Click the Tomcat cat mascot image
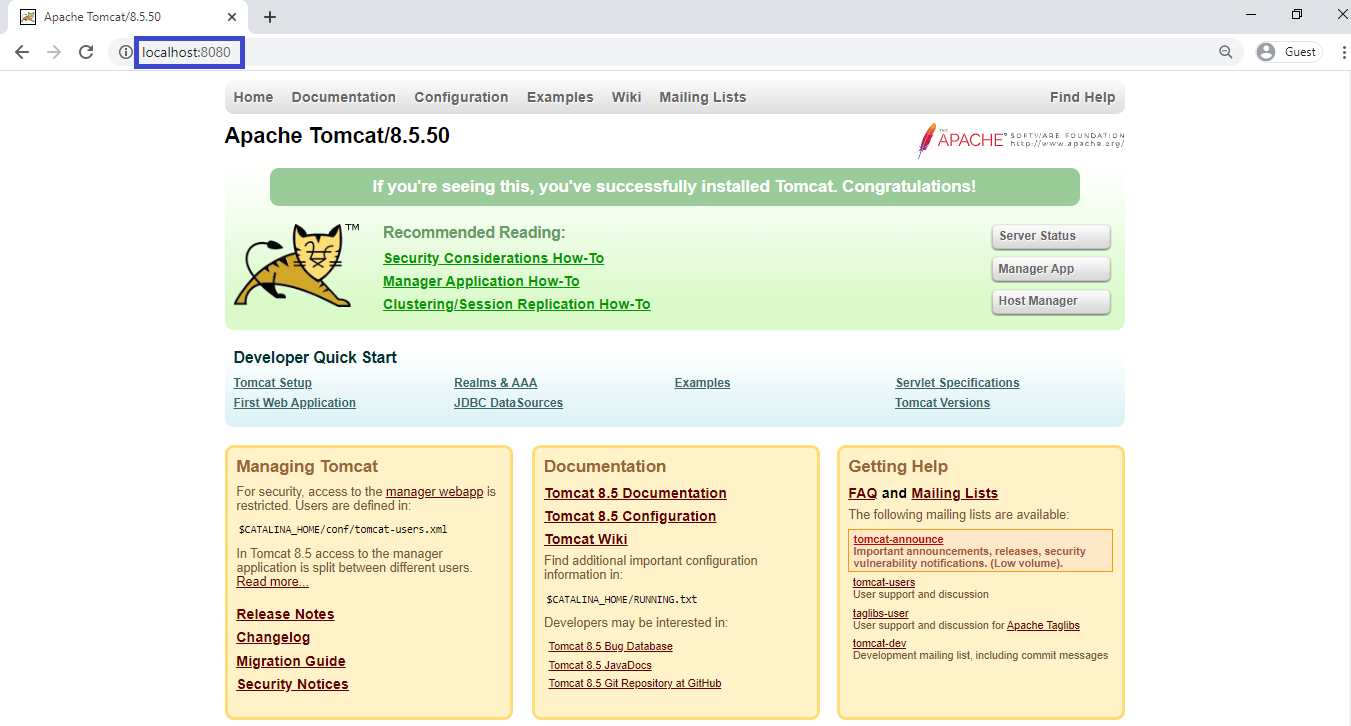 click(295, 265)
